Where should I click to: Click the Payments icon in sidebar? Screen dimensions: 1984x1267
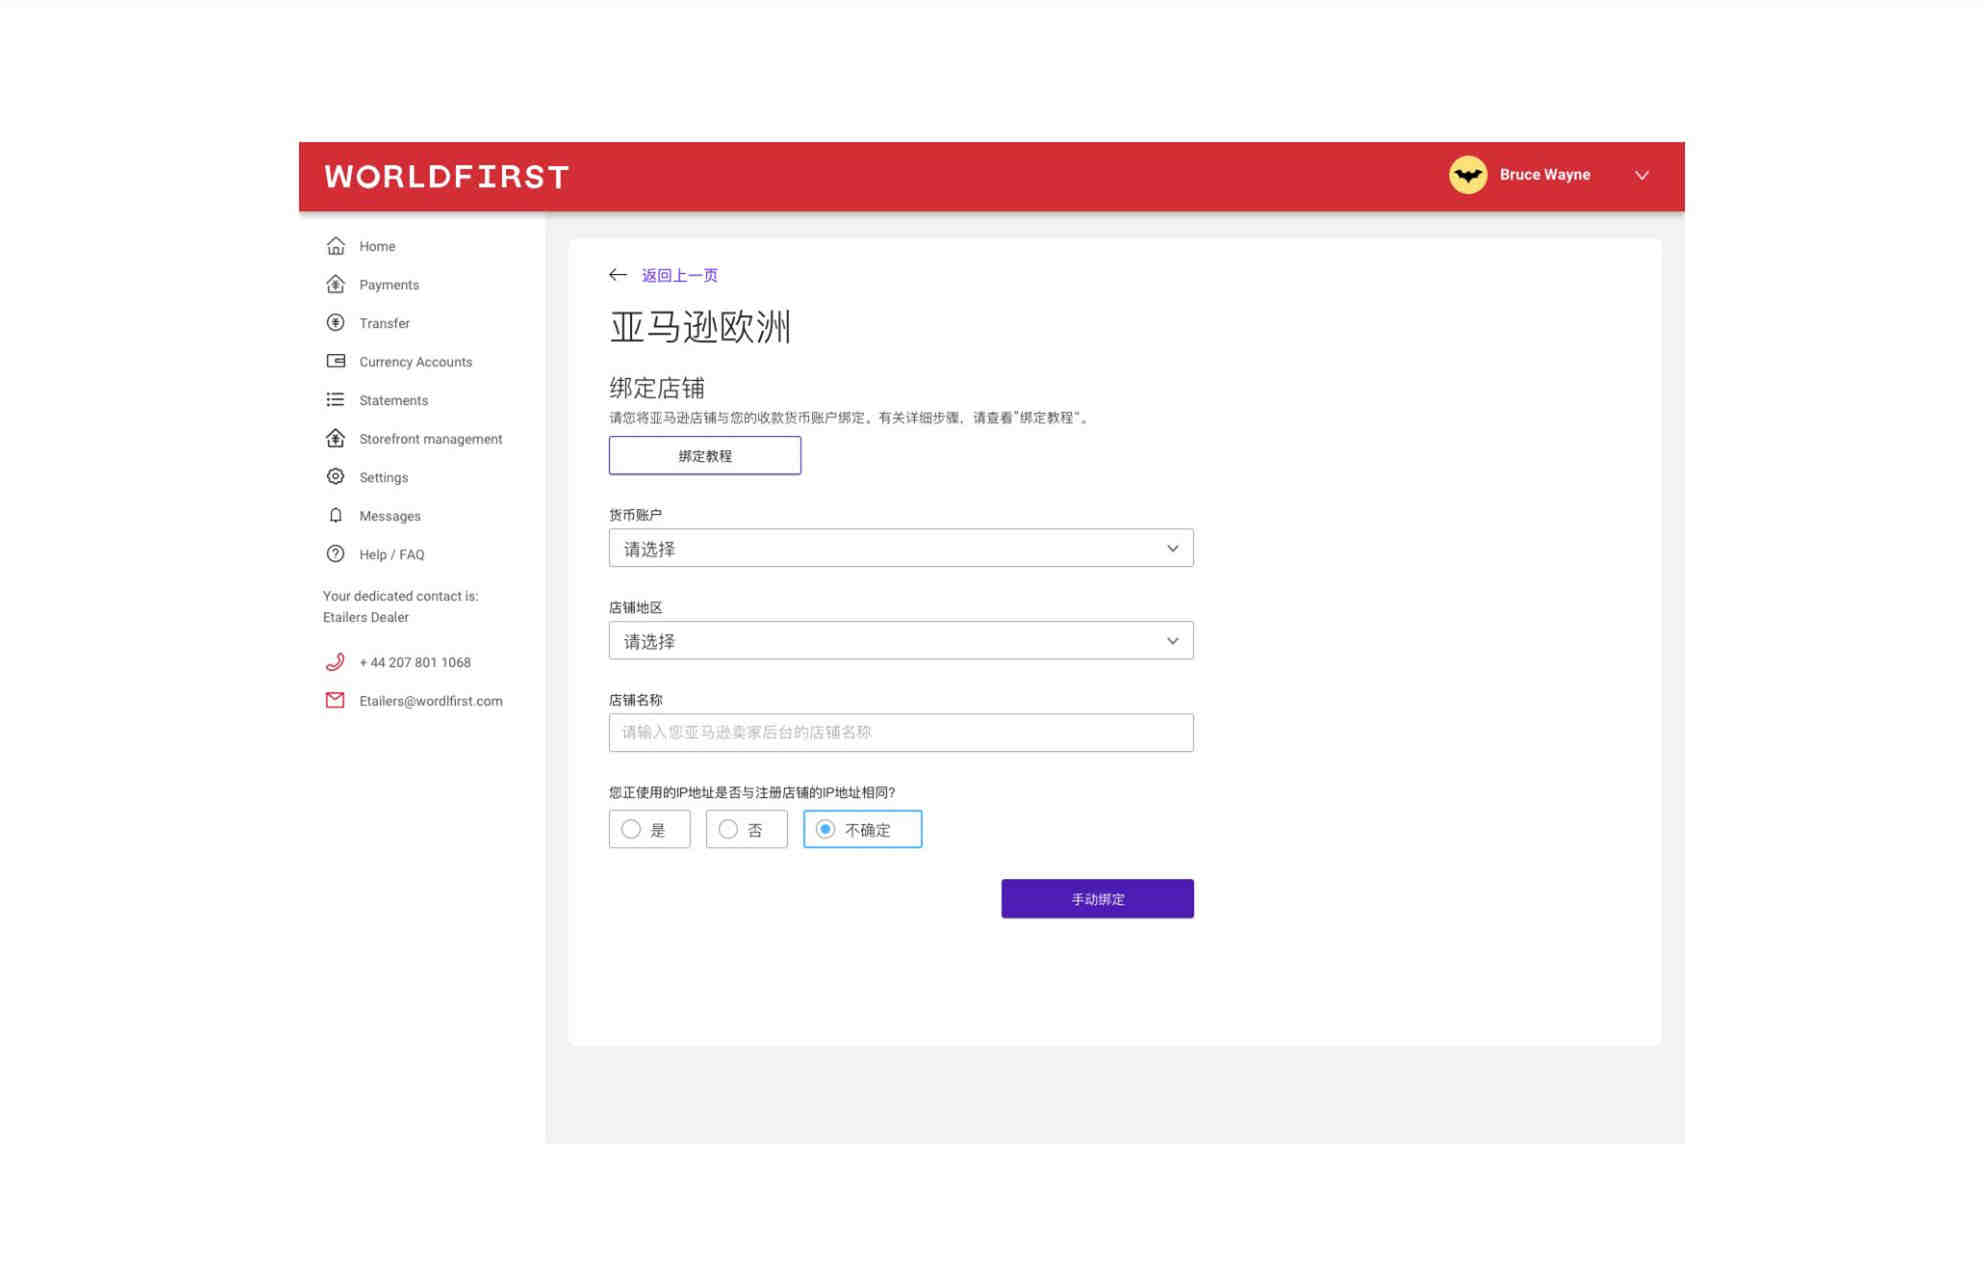point(335,284)
